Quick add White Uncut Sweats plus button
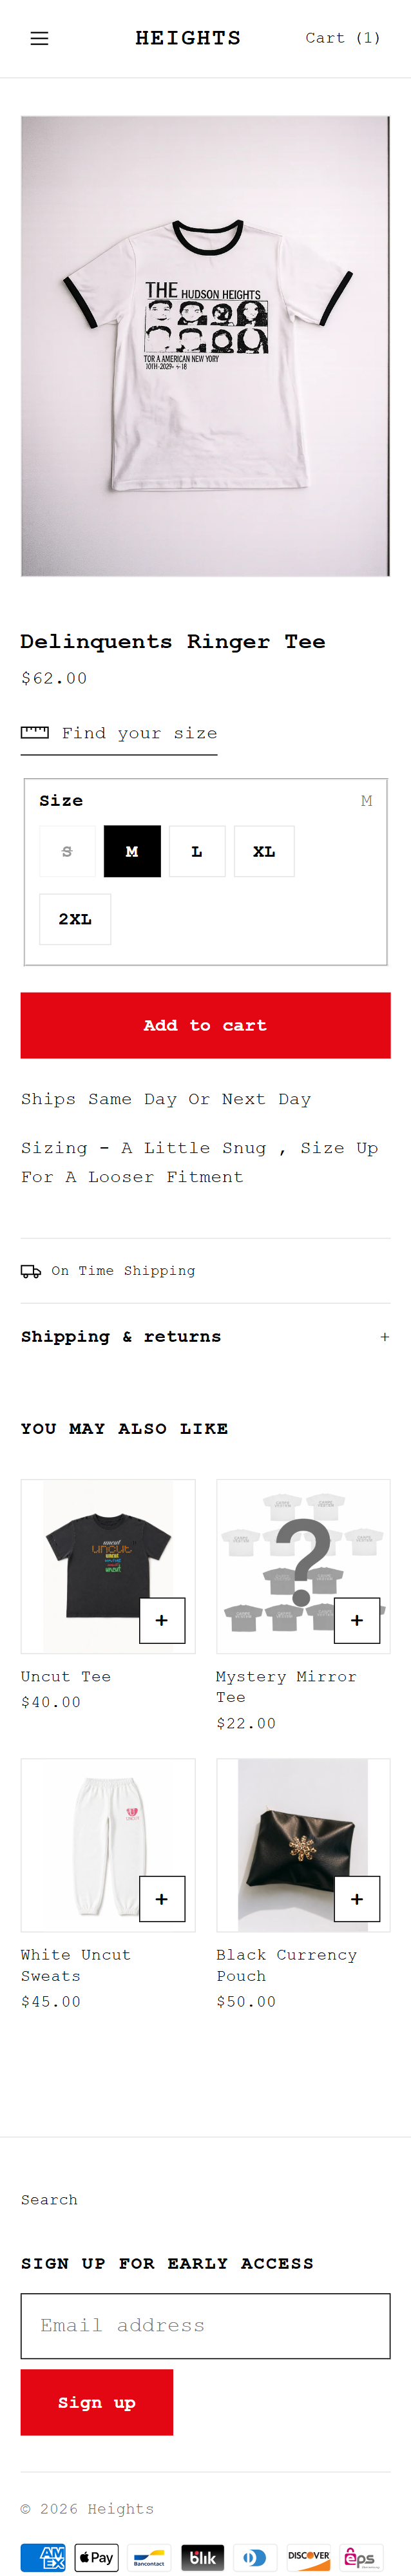 pyautogui.click(x=162, y=1898)
